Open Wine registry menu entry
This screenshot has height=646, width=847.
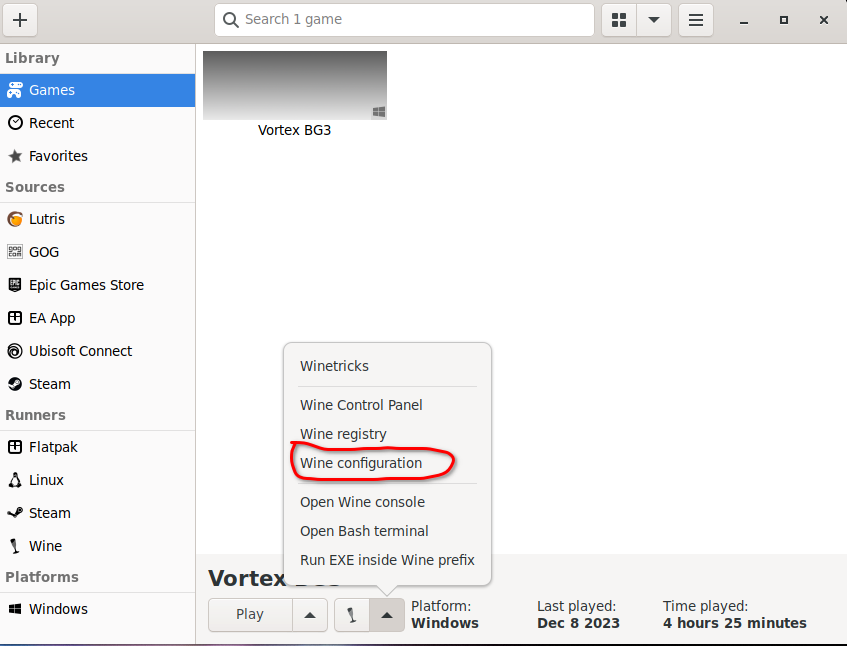pyautogui.click(x=387, y=434)
